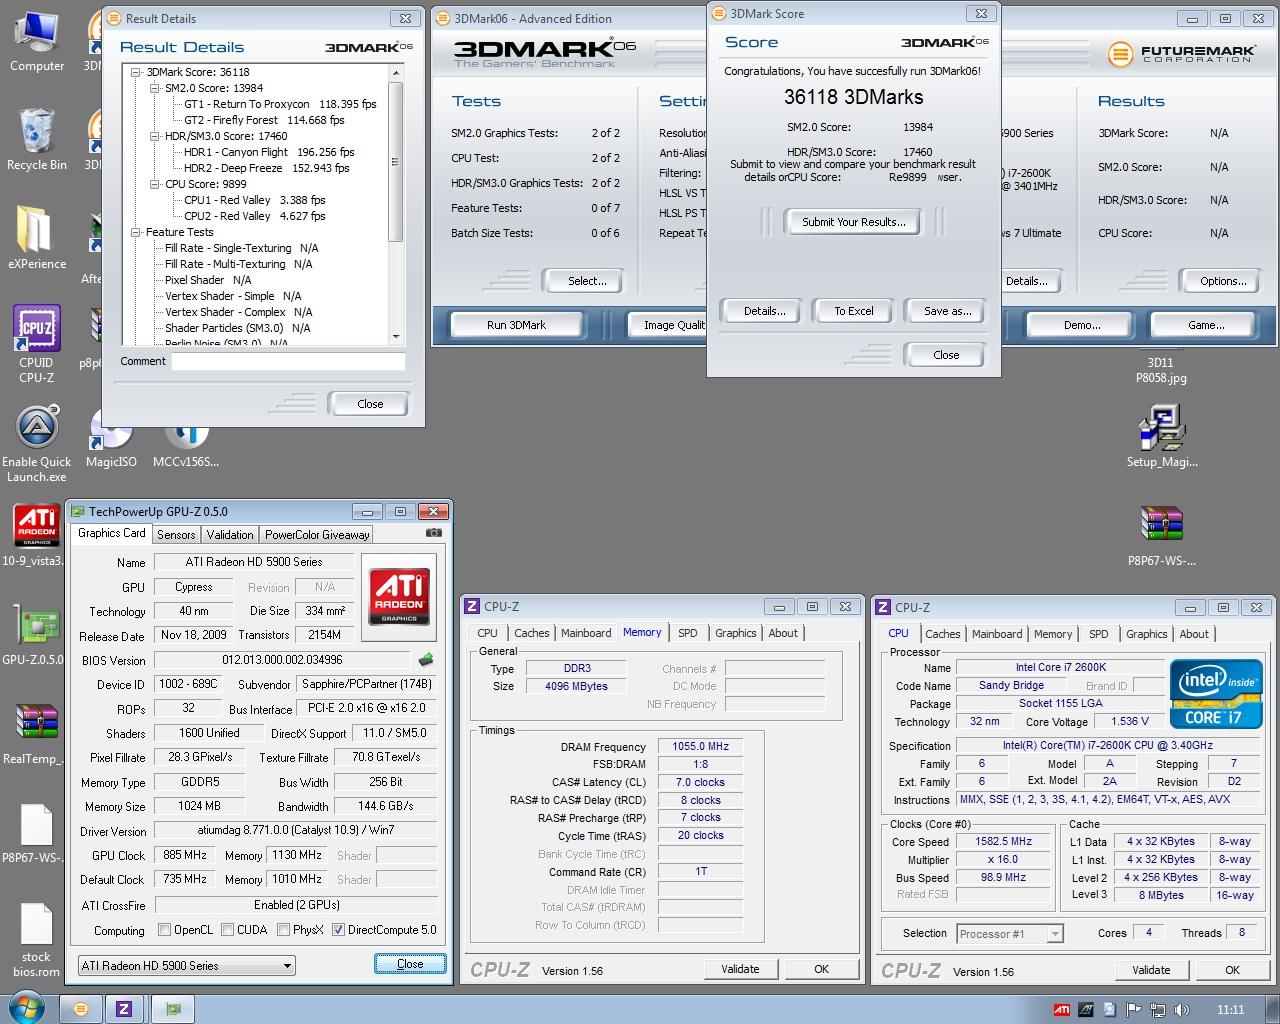
Task: Open Caches tab in right CPU-Z window
Action: 942,634
